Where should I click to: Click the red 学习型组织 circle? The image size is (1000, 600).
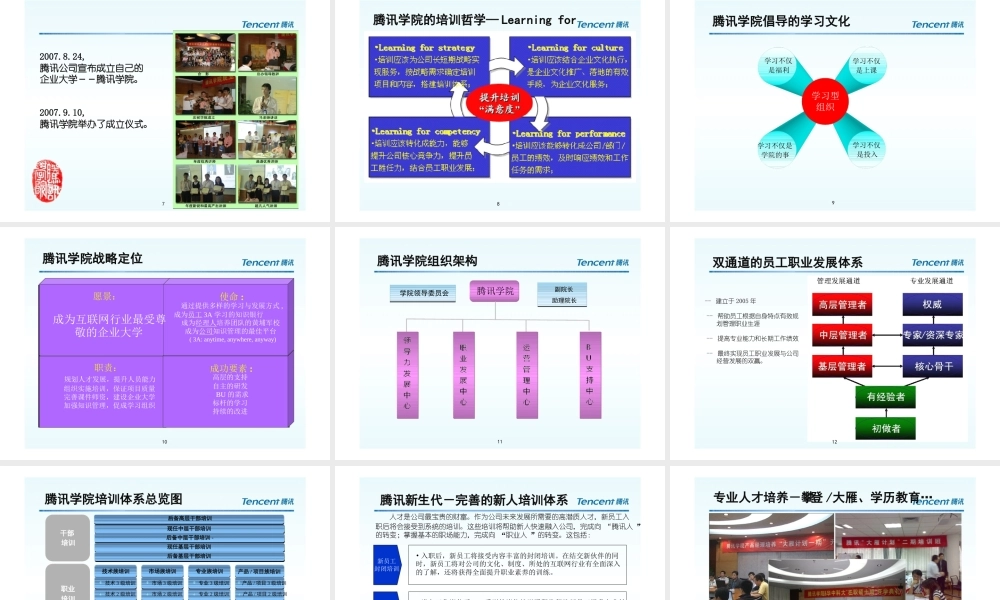pos(825,101)
